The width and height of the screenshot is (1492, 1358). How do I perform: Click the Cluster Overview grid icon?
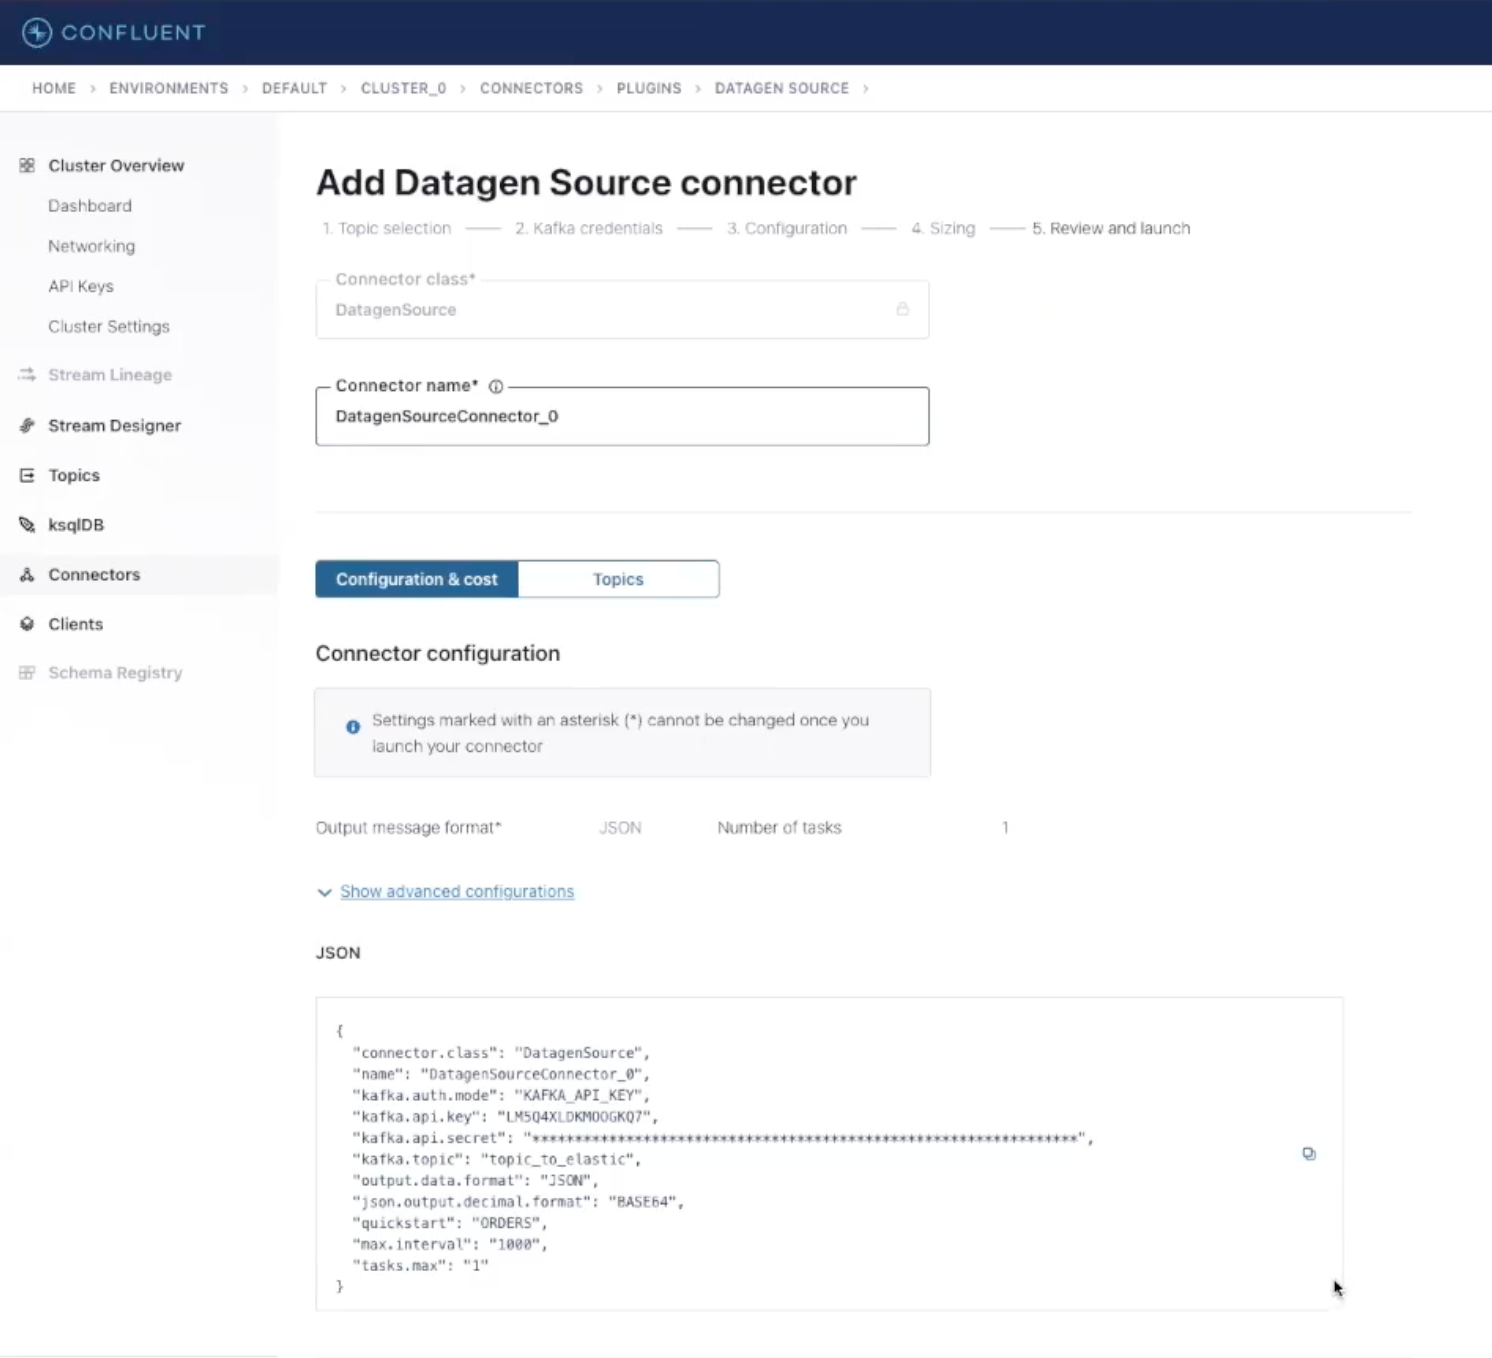point(27,165)
